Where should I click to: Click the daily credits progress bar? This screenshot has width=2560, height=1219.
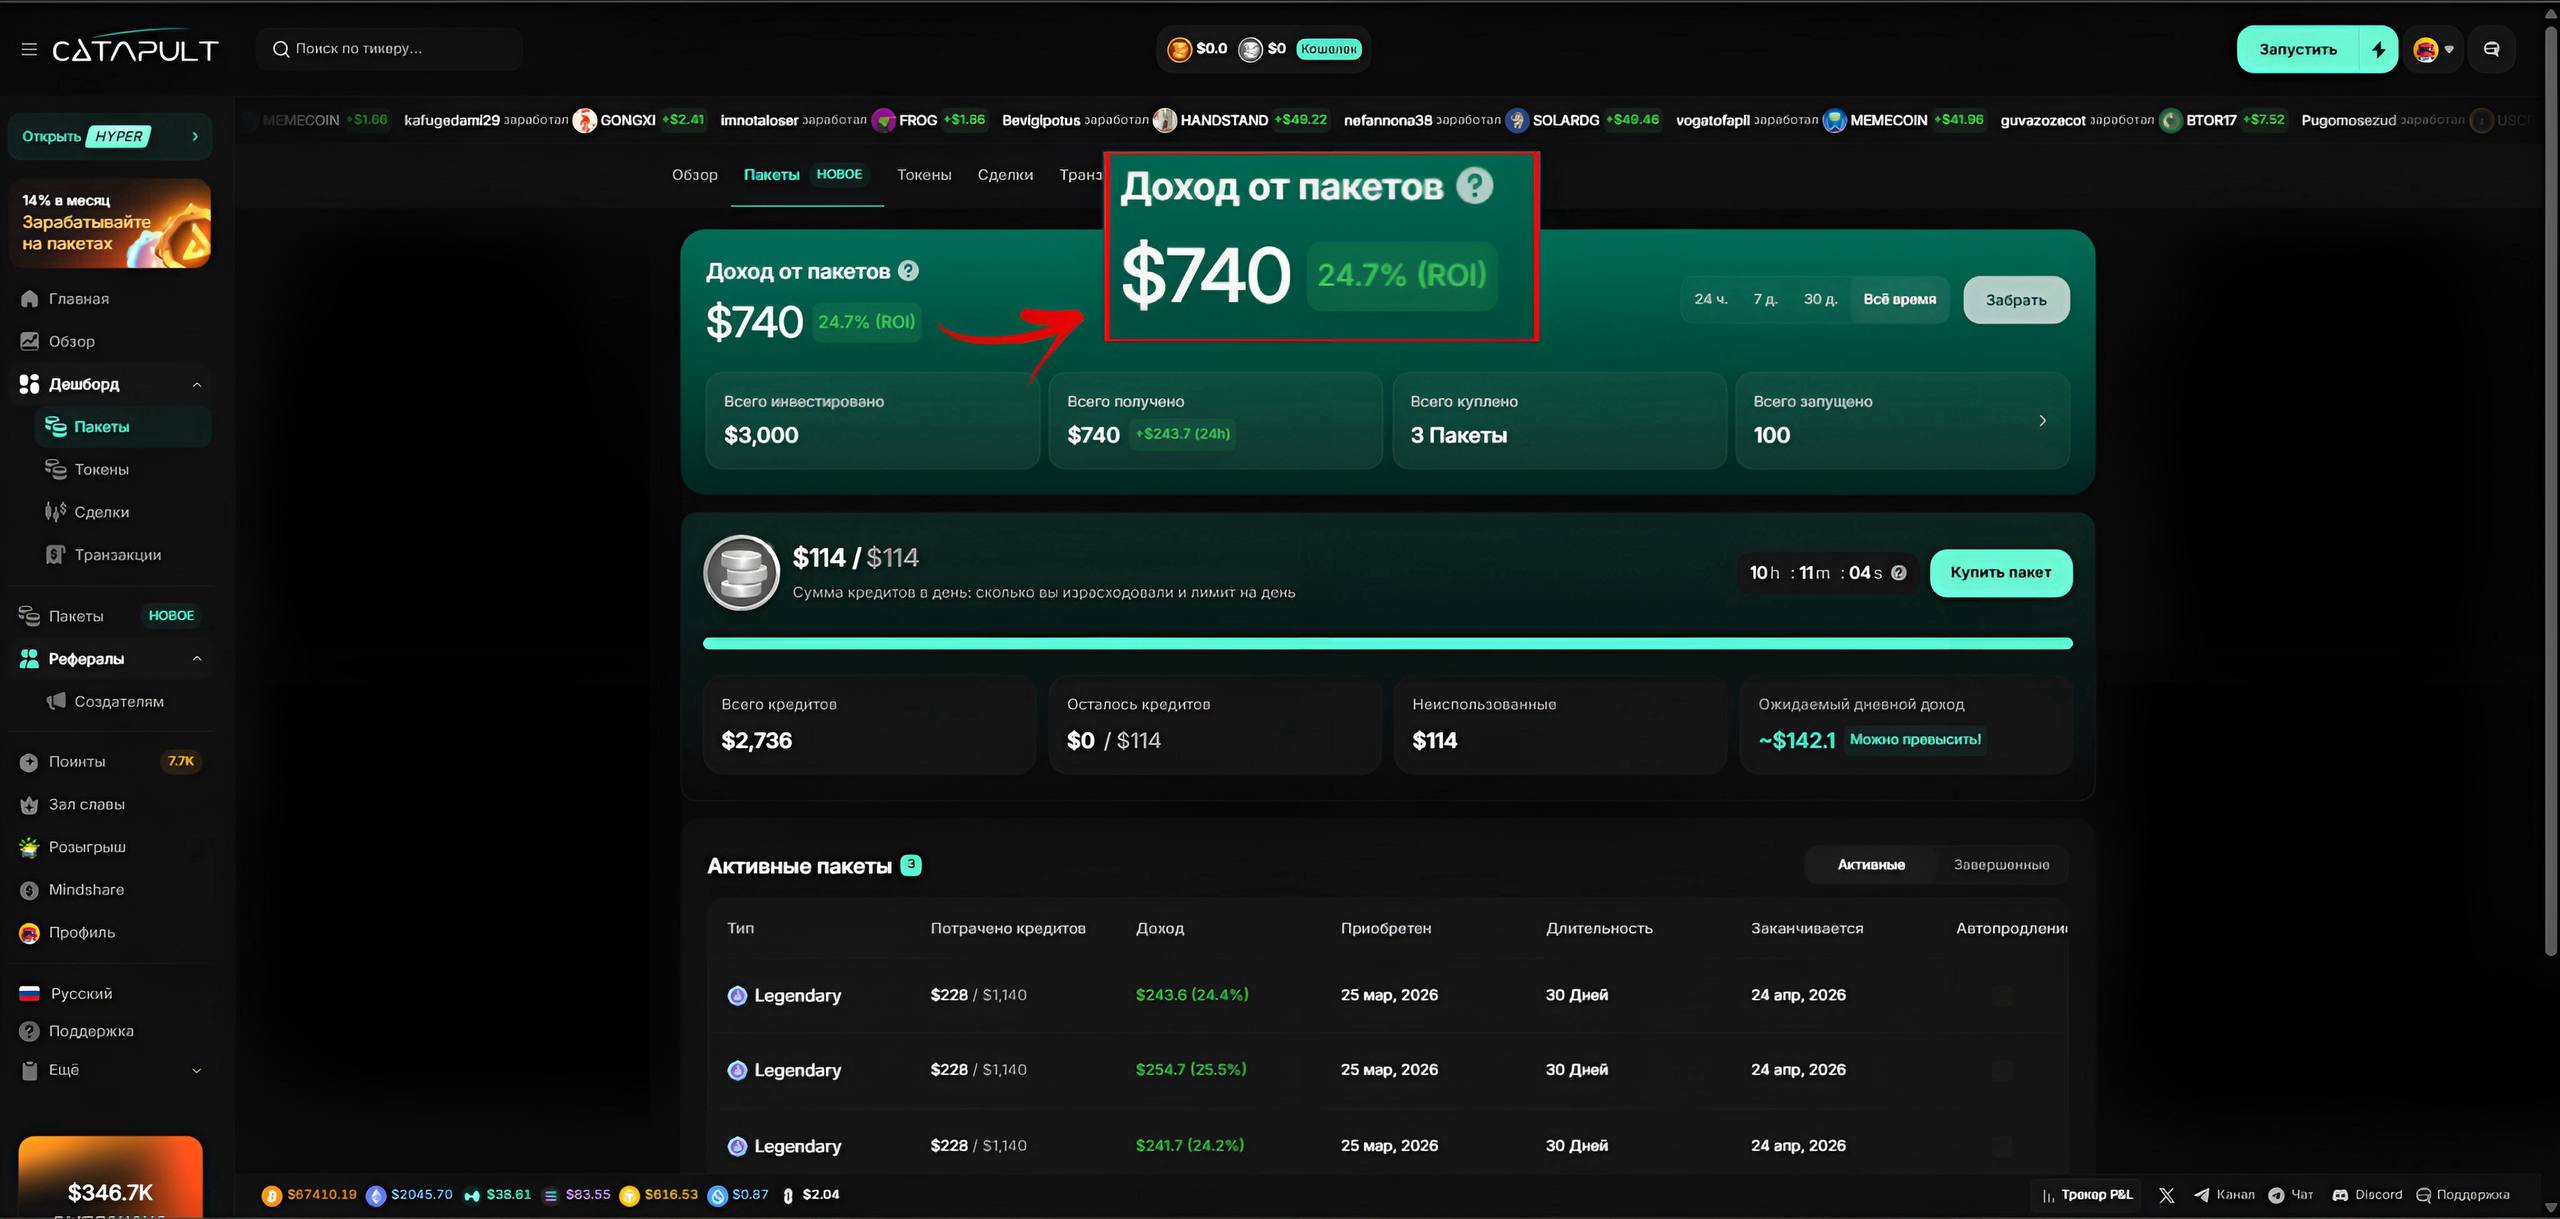pyautogui.click(x=1387, y=643)
